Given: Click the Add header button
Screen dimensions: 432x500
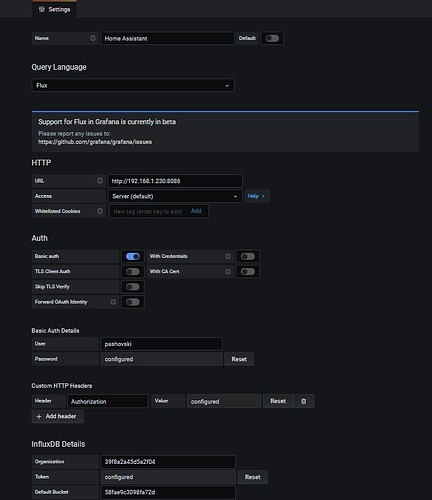Looking at the screenshot, I should coord(57,417).
